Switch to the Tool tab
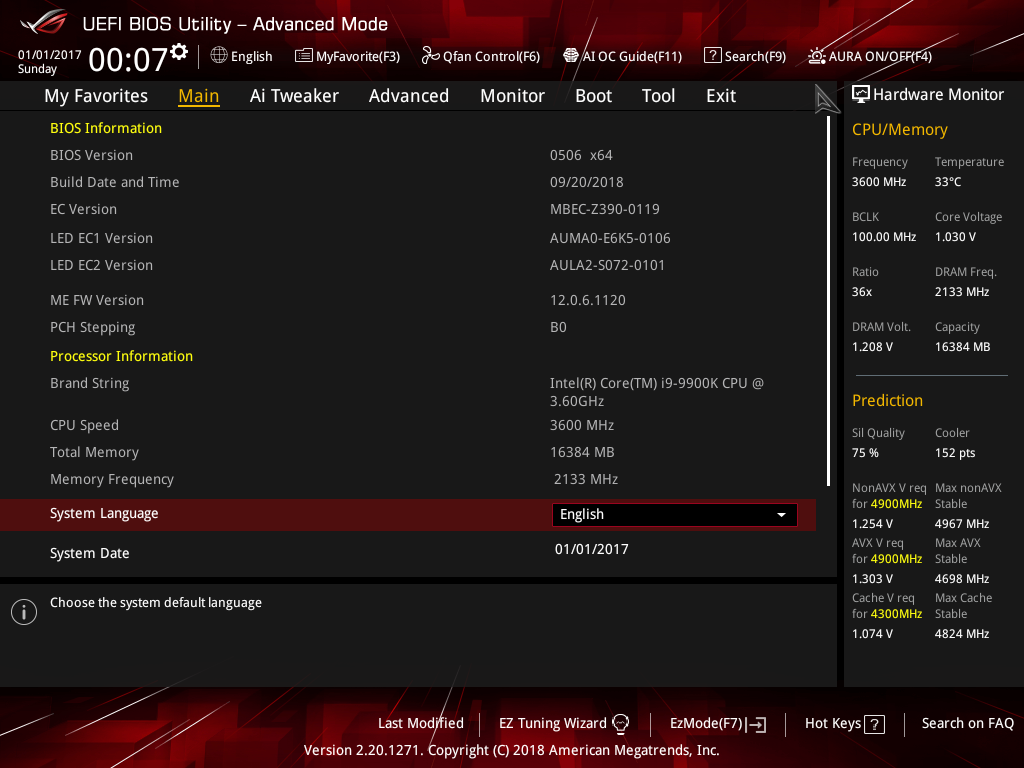The width and height of the screenshot is (1024, 768). pyautogui.click(x=658, y=96)
